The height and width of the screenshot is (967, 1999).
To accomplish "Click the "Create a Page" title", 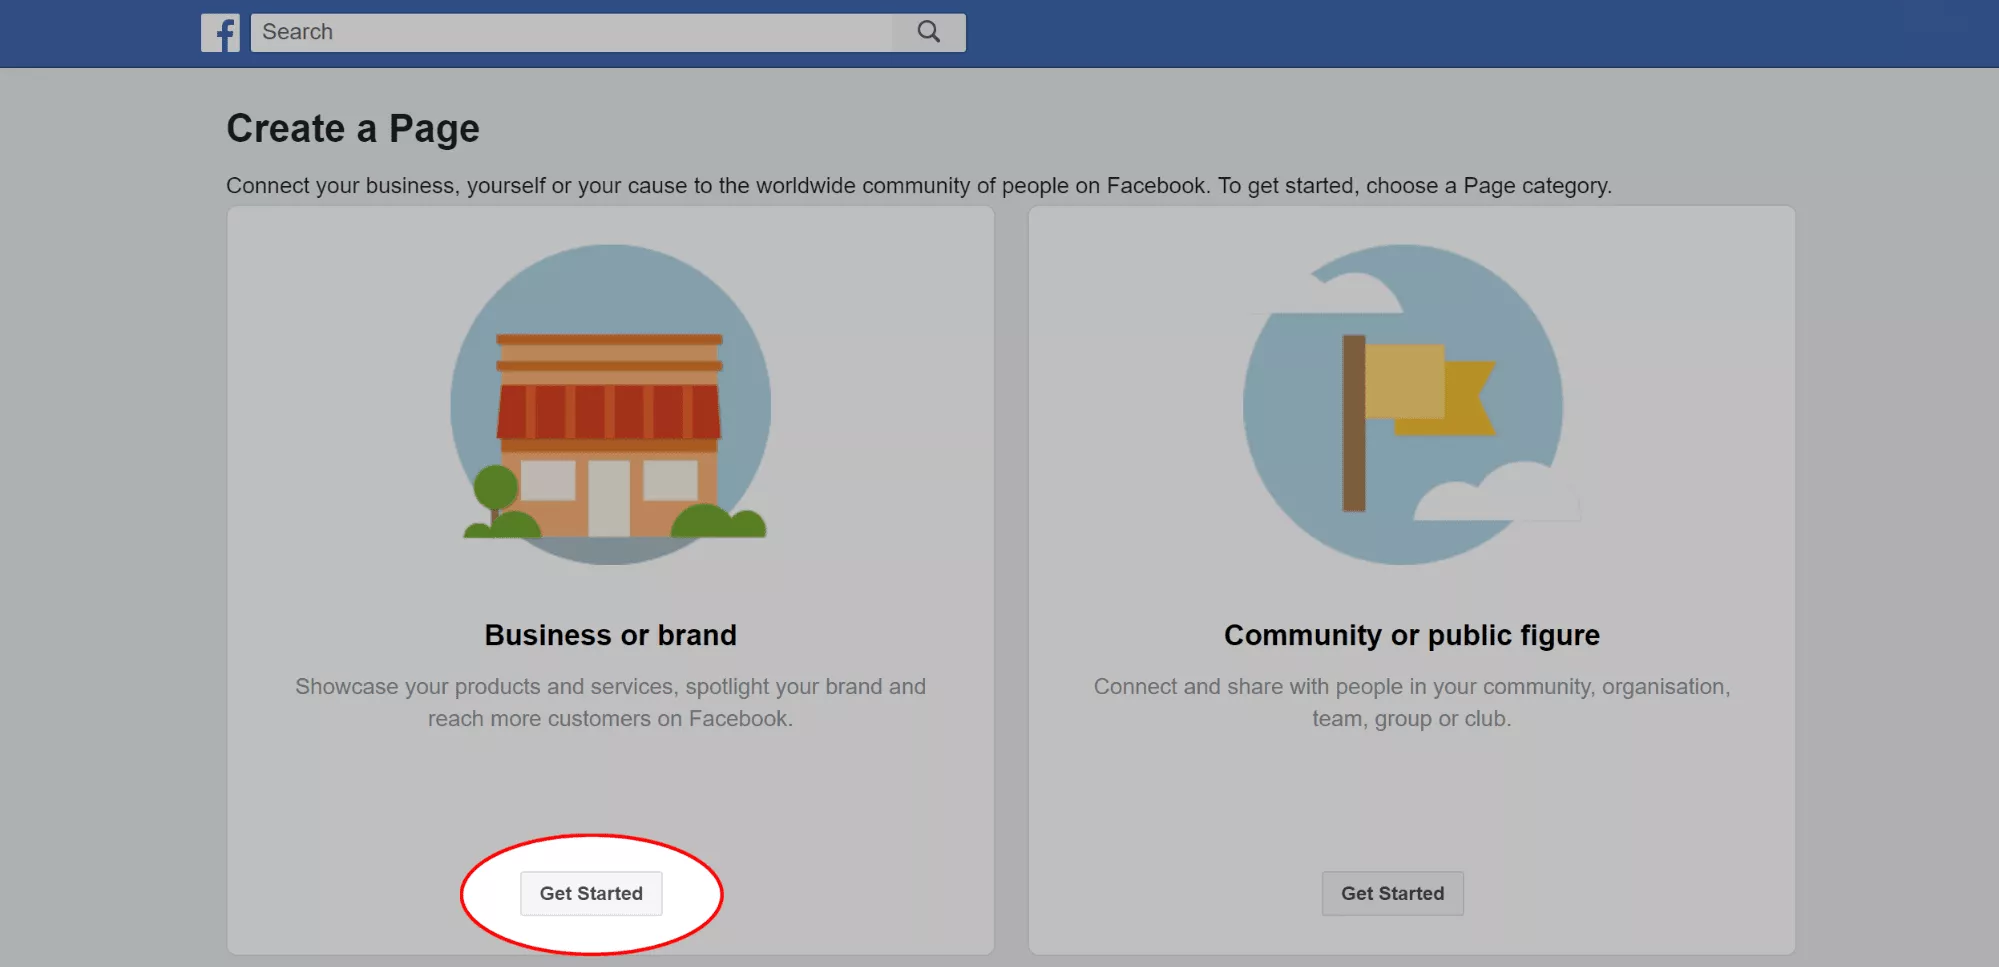I will pyautogui.click(x=353, y=129).
